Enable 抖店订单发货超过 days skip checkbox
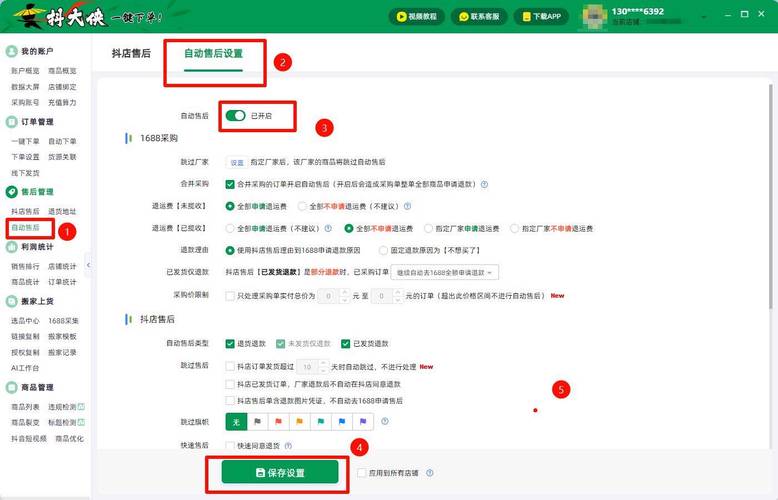 [230, 366]
